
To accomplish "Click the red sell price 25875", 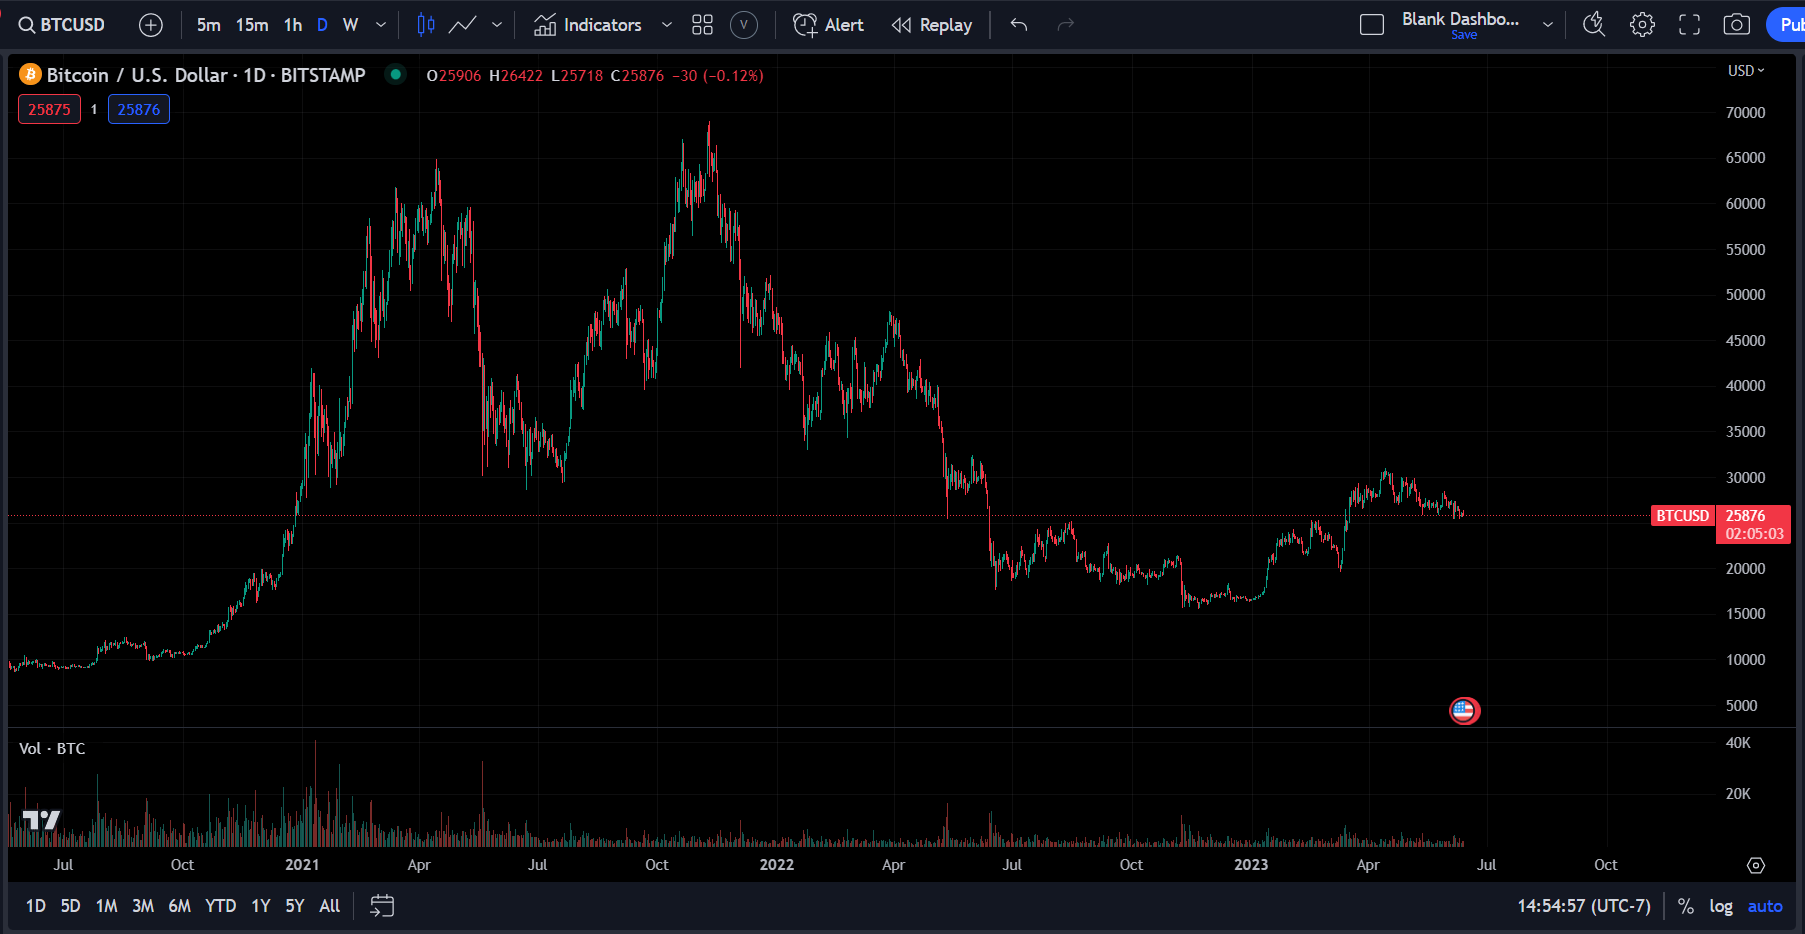I will (x=49, y=110).
